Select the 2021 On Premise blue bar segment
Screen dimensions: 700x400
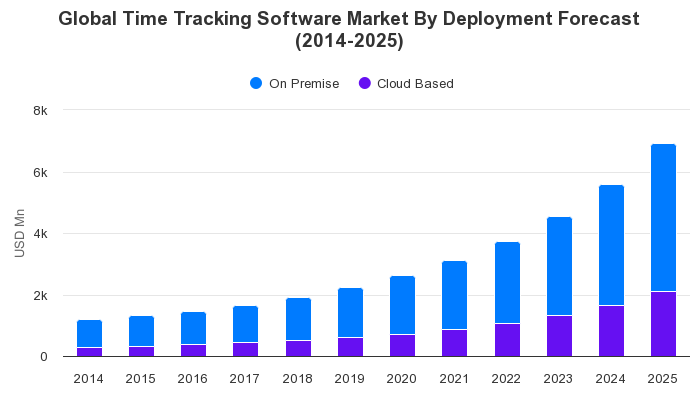coord(454,295)
